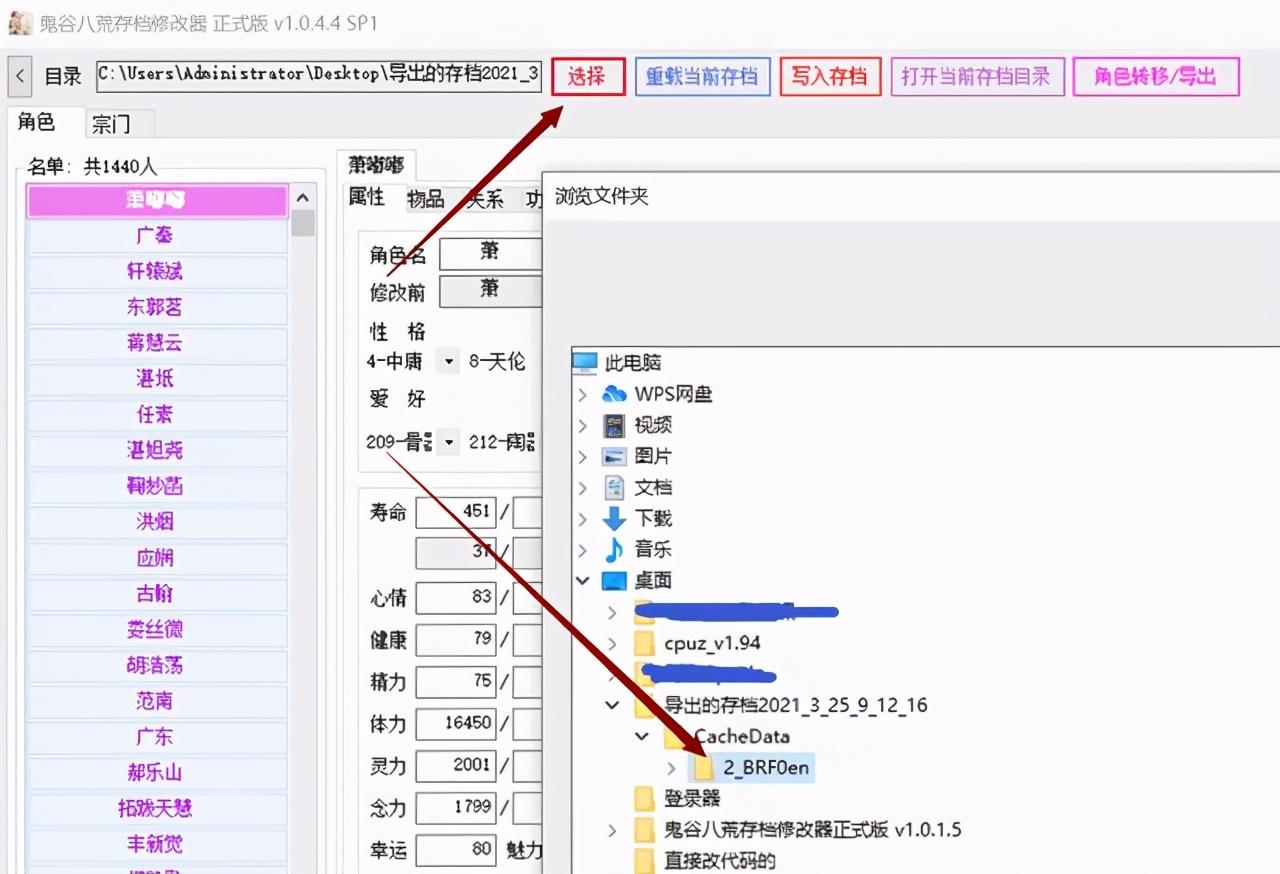Select 洪烟 in the character list
Image resolution: width=1280 pixels, height=874 pixels.
coord(157,522)
